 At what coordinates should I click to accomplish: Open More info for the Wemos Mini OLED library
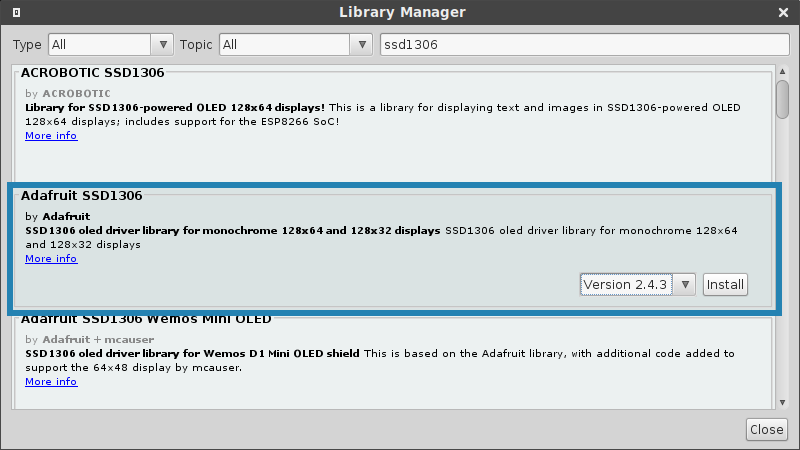click(51, 382)
